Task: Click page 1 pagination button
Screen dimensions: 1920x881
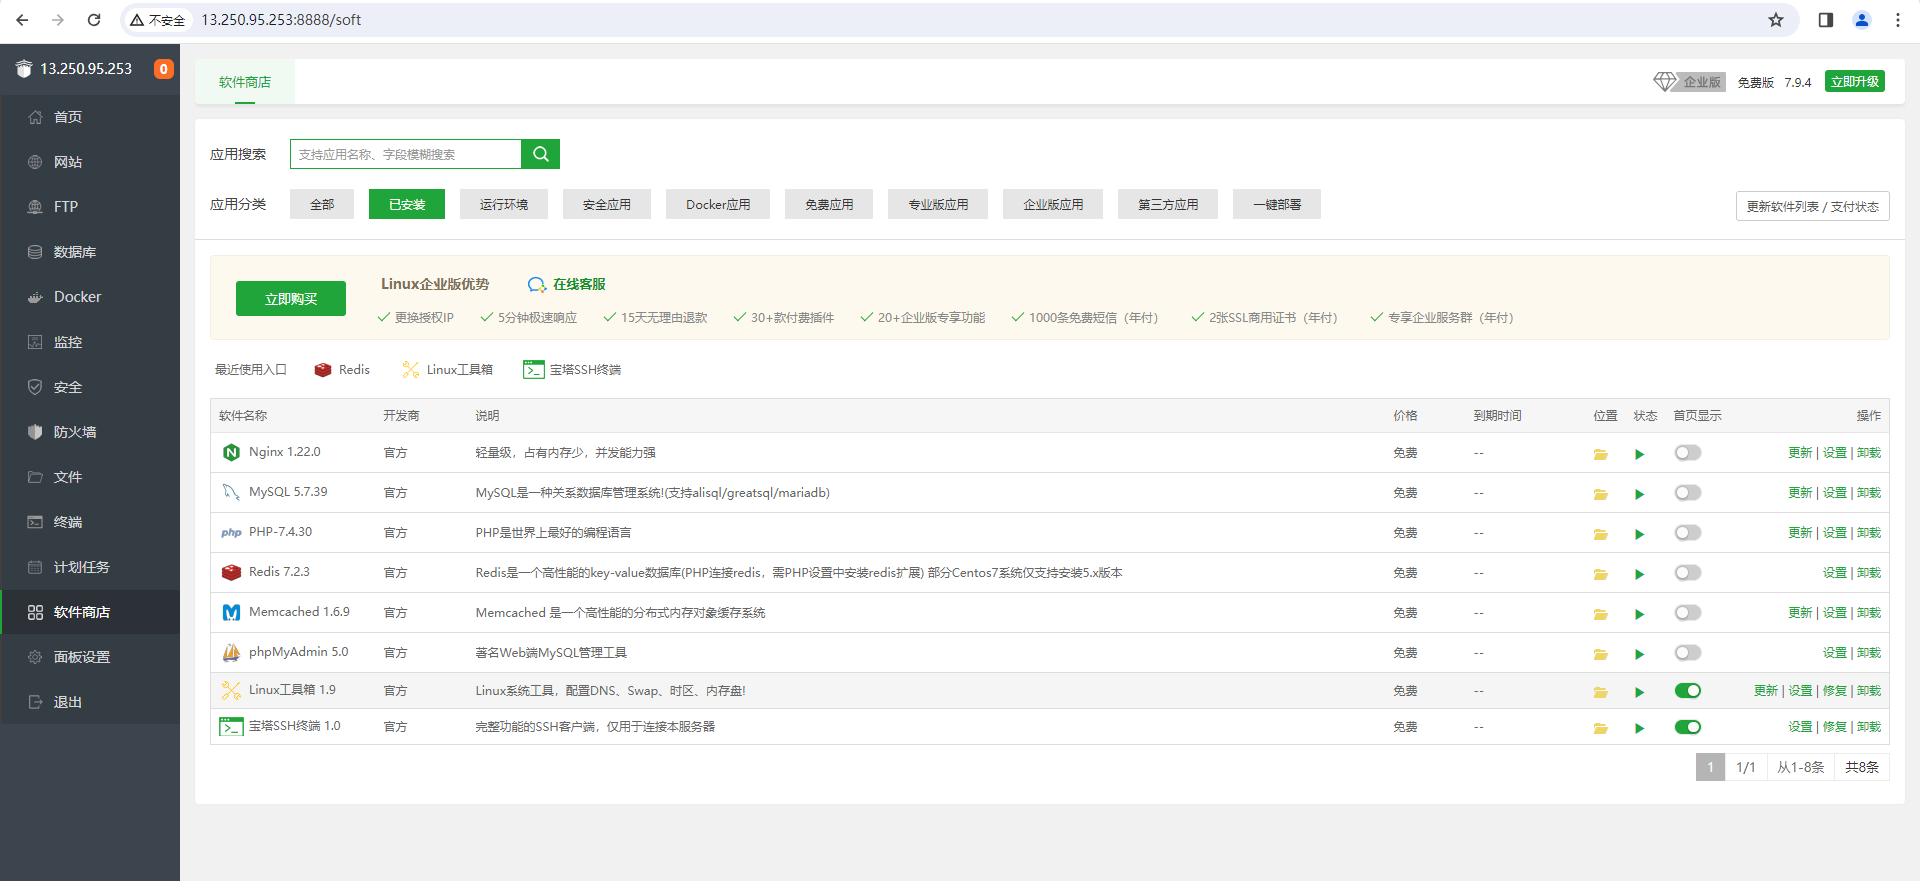Action: coord(1710,767)
